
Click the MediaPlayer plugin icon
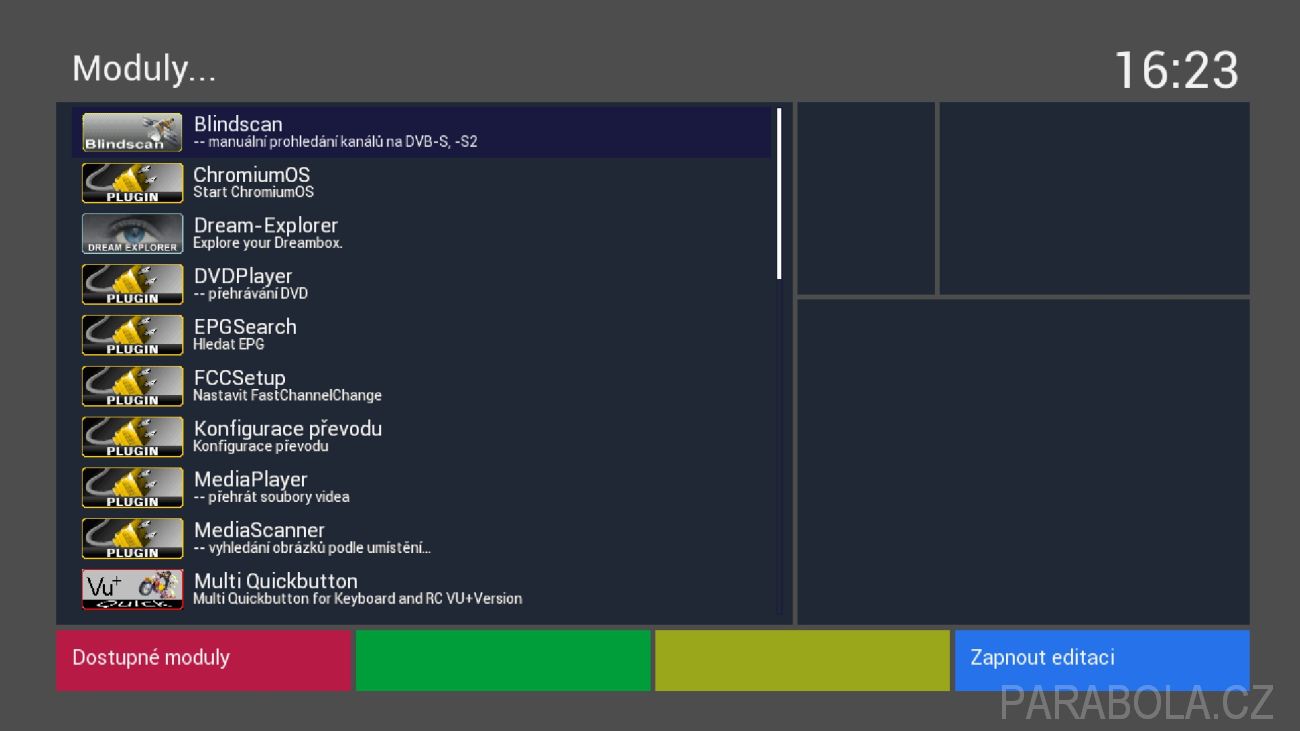click(132, 487)
